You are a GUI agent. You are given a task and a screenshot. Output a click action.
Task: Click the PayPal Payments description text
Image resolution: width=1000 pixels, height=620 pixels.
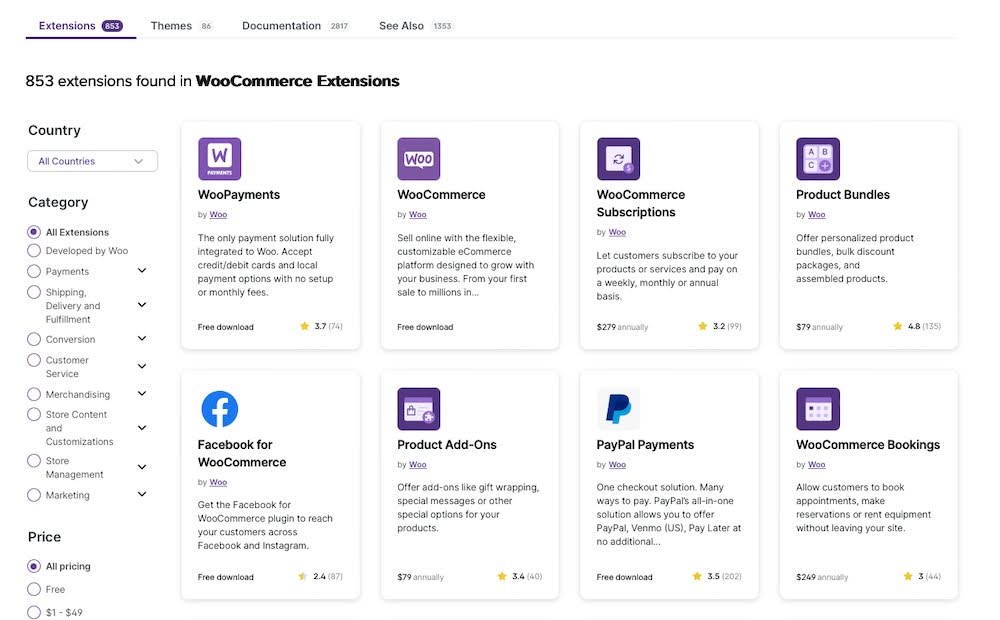[x=668, y=514]
